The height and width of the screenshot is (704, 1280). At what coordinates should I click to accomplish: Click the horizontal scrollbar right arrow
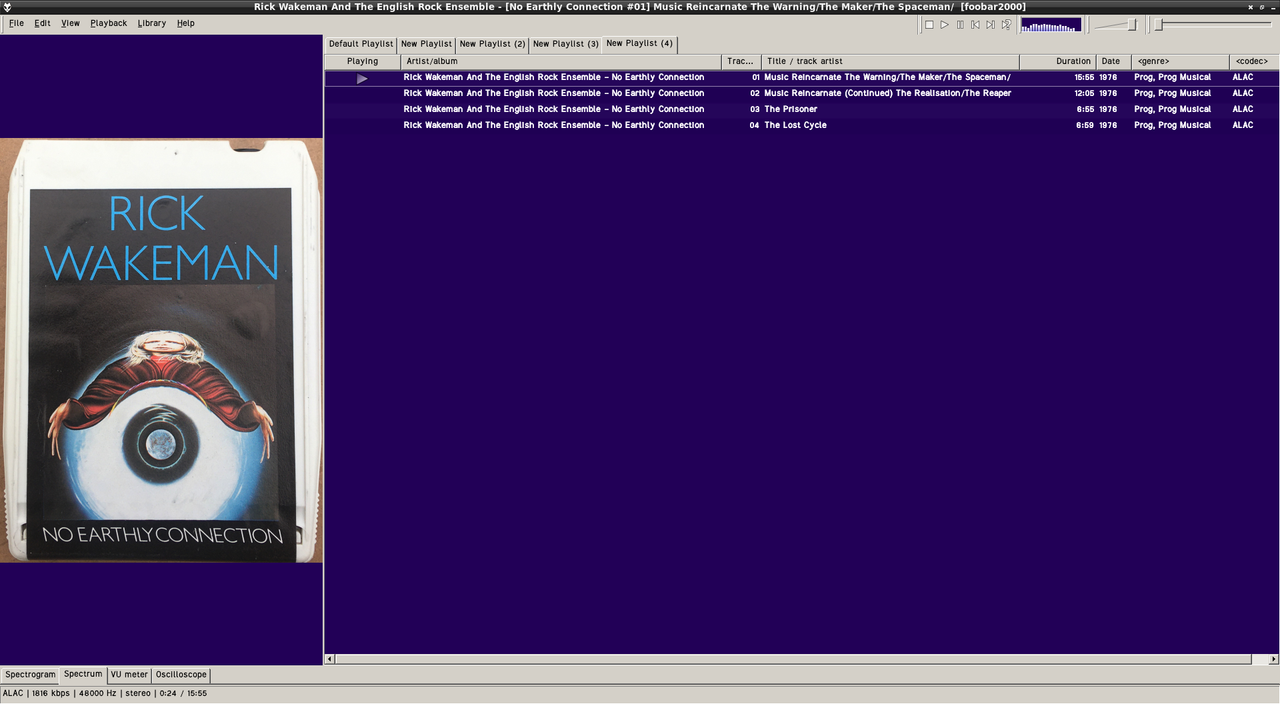point(1273,659)
